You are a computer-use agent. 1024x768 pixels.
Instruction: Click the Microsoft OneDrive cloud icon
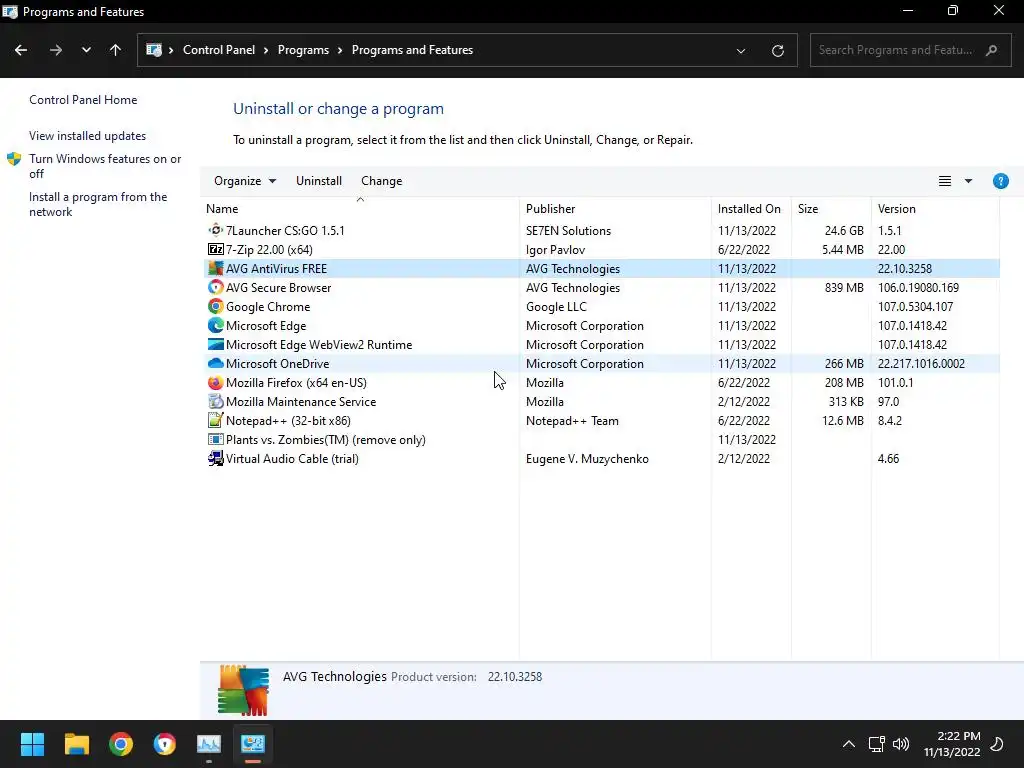click(x=216, y=363)
